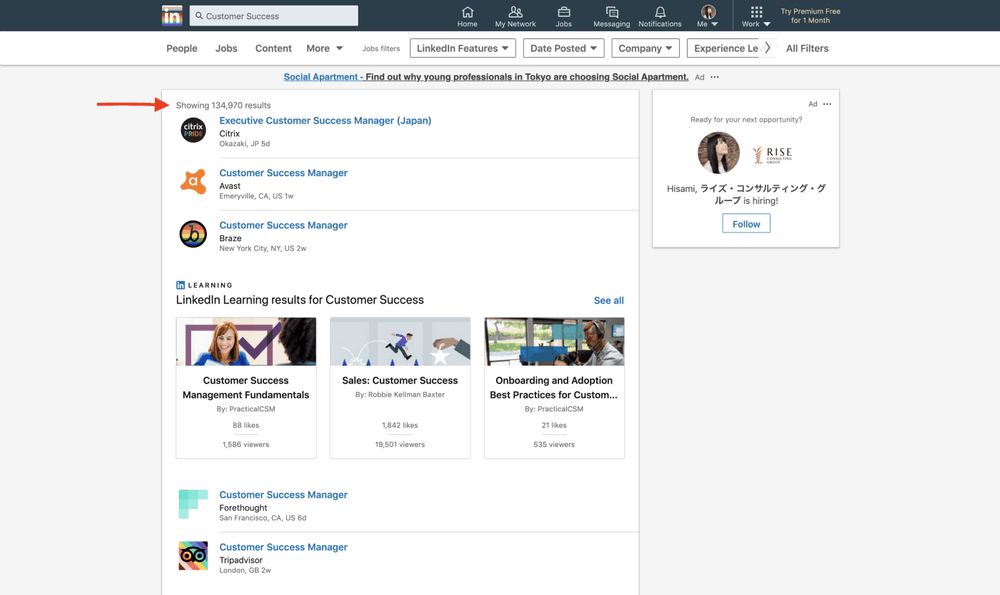Open the Work apps grid menu

[756, 13]
